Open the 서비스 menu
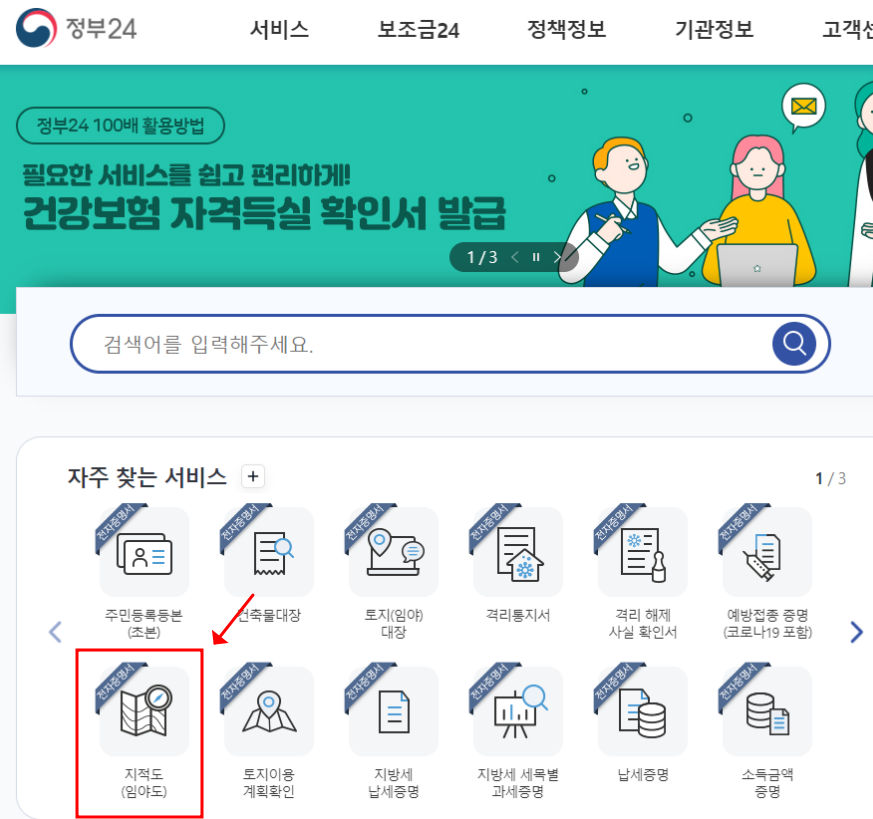The width and height of the screenshot is (873, 819). click(279, 29)
